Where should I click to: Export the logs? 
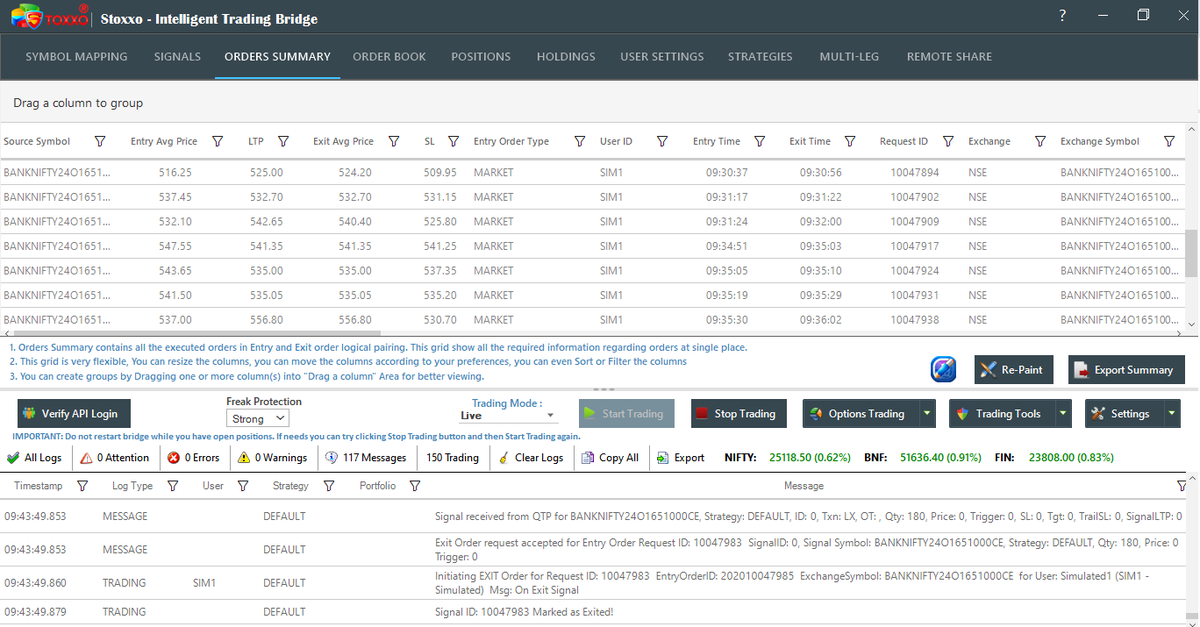tap(680, 458)
